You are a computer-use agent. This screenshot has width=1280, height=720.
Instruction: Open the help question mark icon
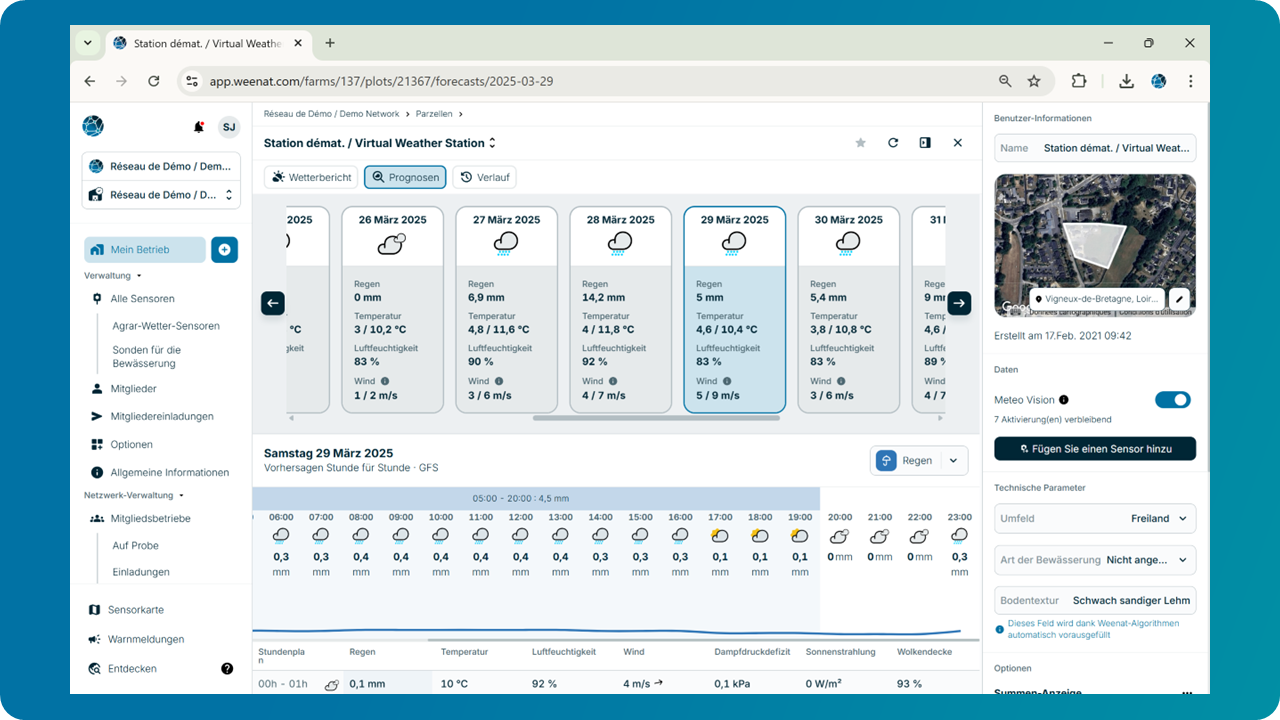pos(227,668)
